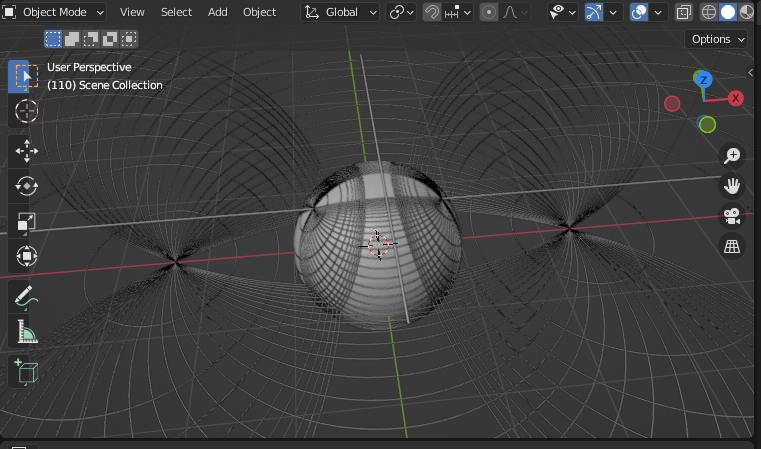Activate the Move tool
The height and width of the screenshot is (449, 761).
pyautogui.click(x=27, y=152)
